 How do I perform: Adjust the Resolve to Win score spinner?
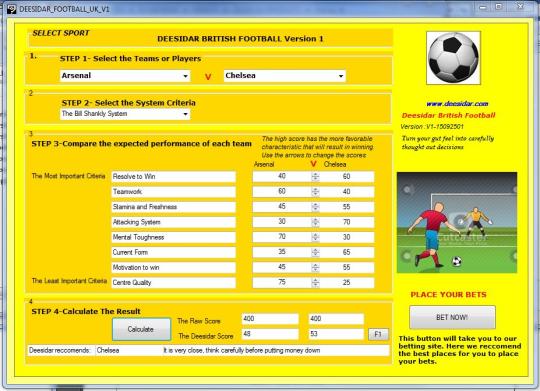click(315, 177)
